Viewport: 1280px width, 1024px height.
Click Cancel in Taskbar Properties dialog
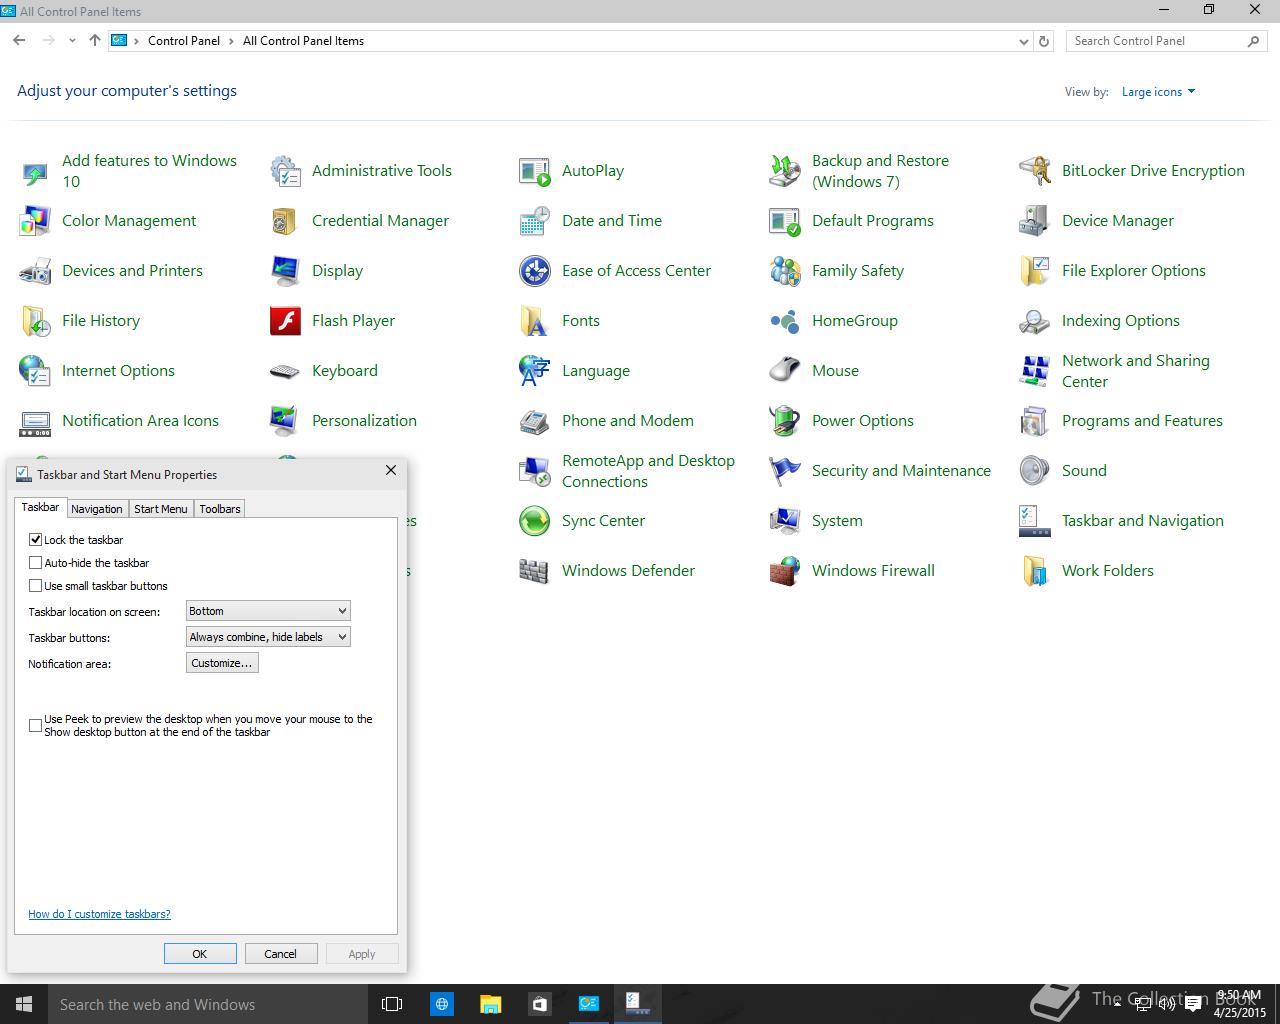click(x=280, y=954)
